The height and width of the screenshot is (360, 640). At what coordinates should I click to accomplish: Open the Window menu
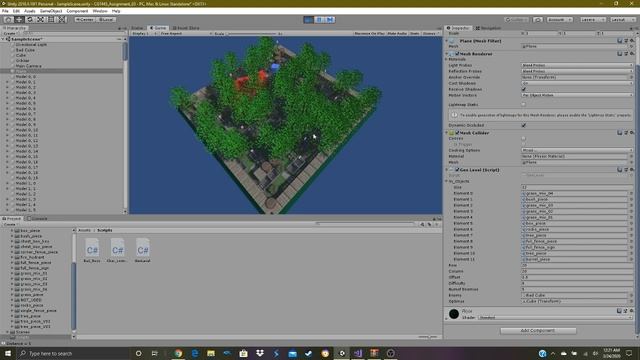tap(100, 11)
